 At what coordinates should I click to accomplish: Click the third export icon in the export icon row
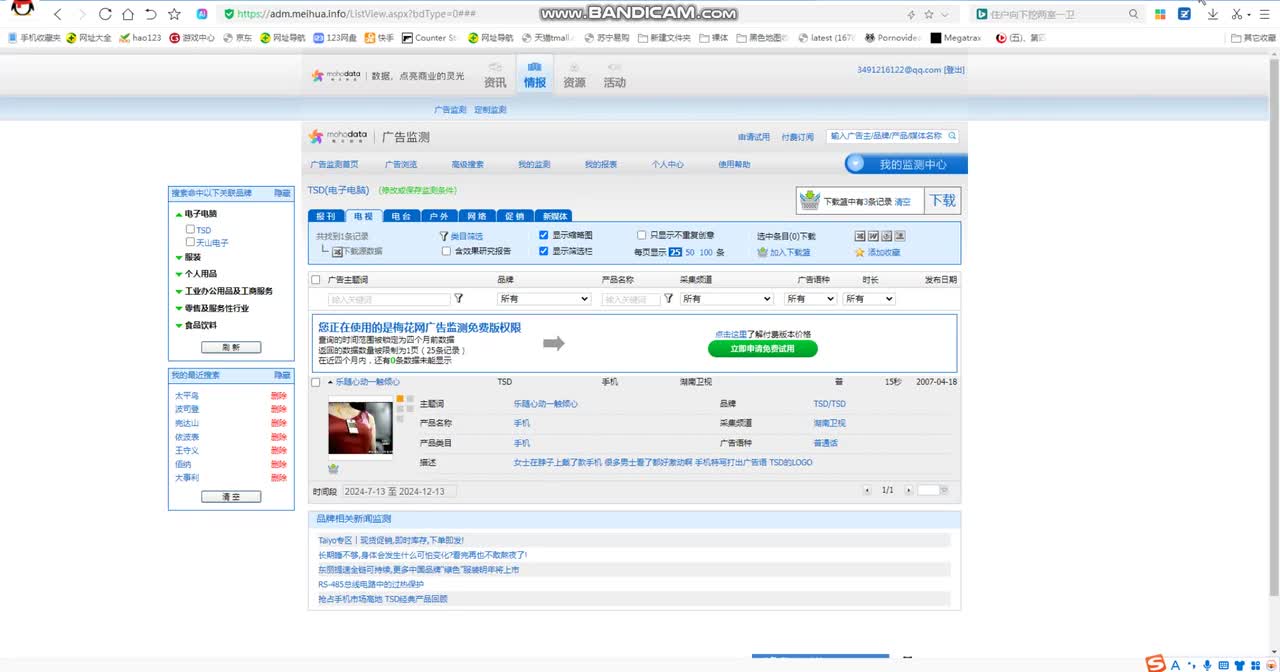click(x=886, y=236)
